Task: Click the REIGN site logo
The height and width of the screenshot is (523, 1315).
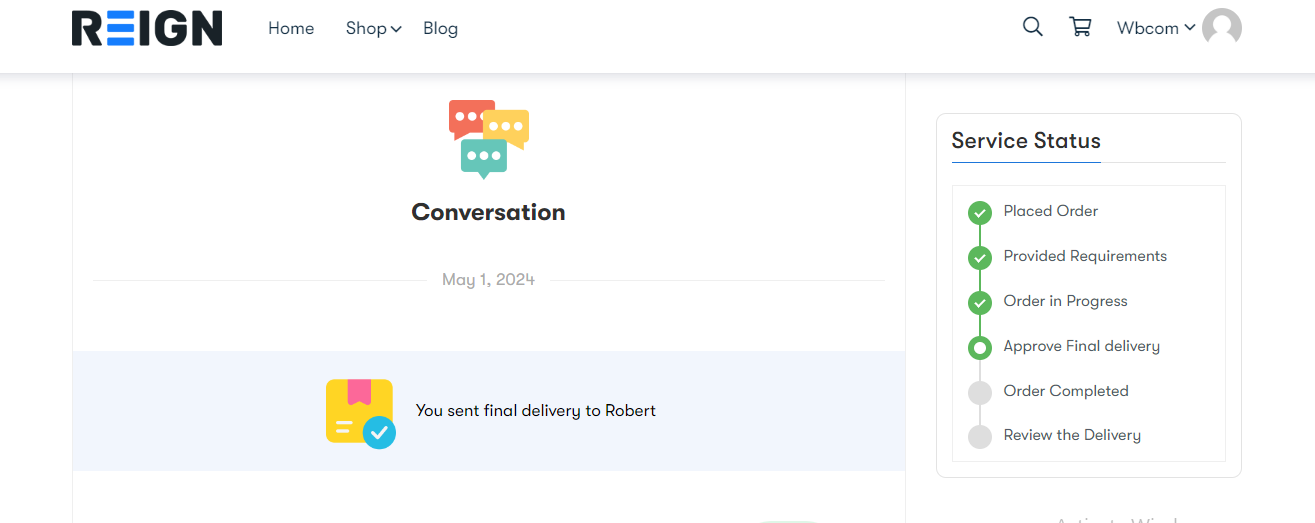Action: [x=147, y=28]
